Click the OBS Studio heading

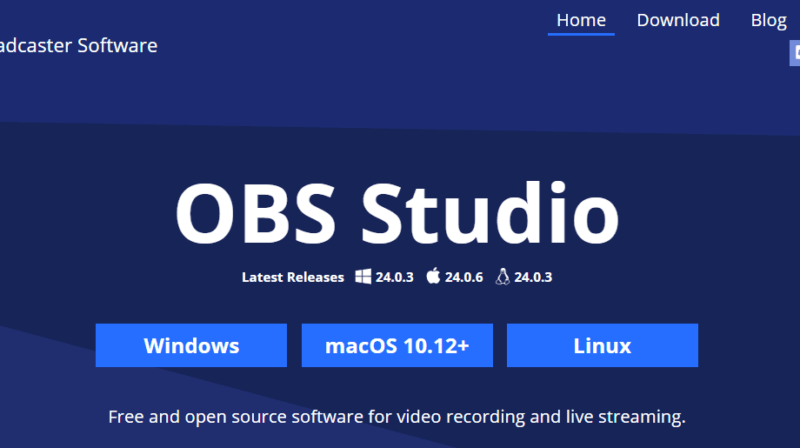pyautogui.click(x=397, y=213)
